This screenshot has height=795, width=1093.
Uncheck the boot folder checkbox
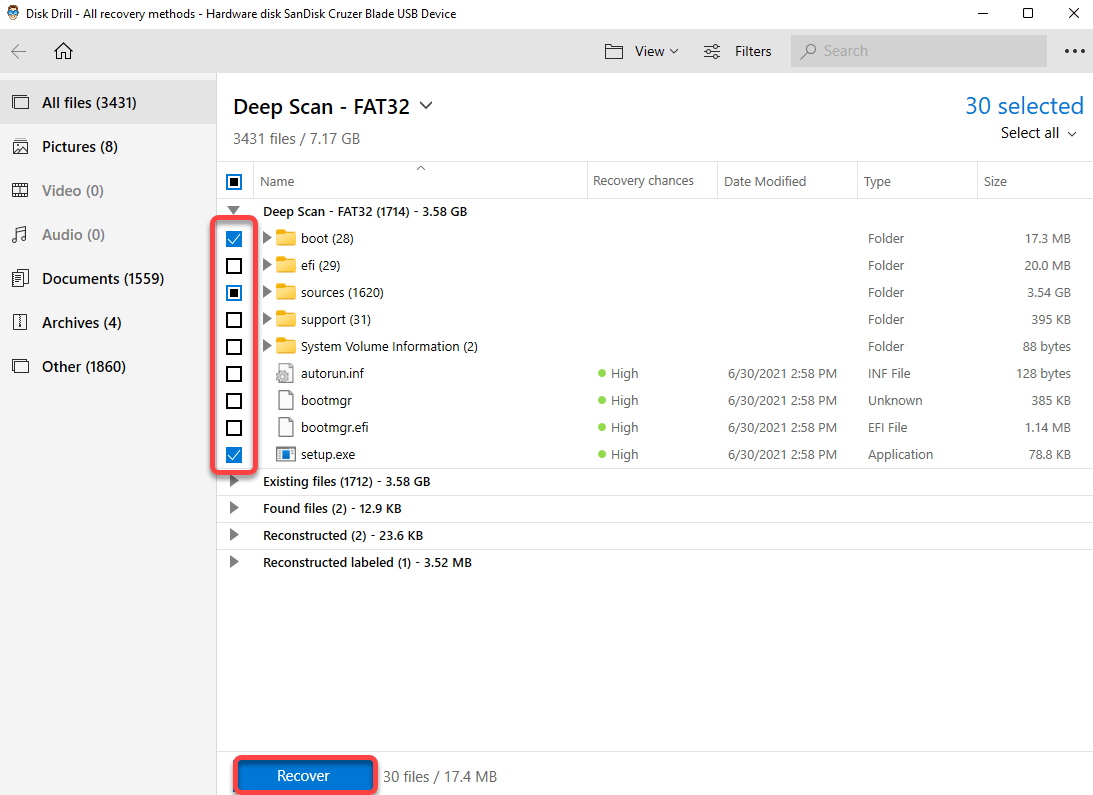[x=234, y=238]
